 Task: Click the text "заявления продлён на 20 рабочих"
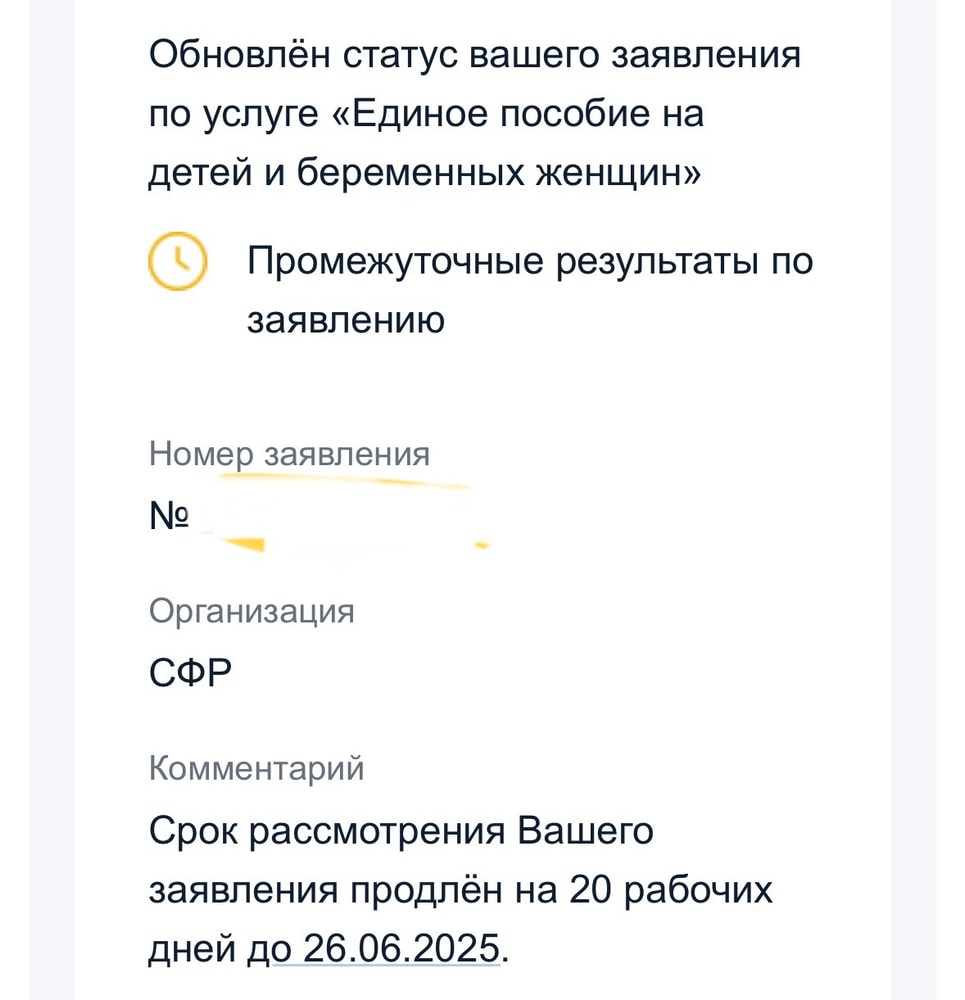[460, 890]
